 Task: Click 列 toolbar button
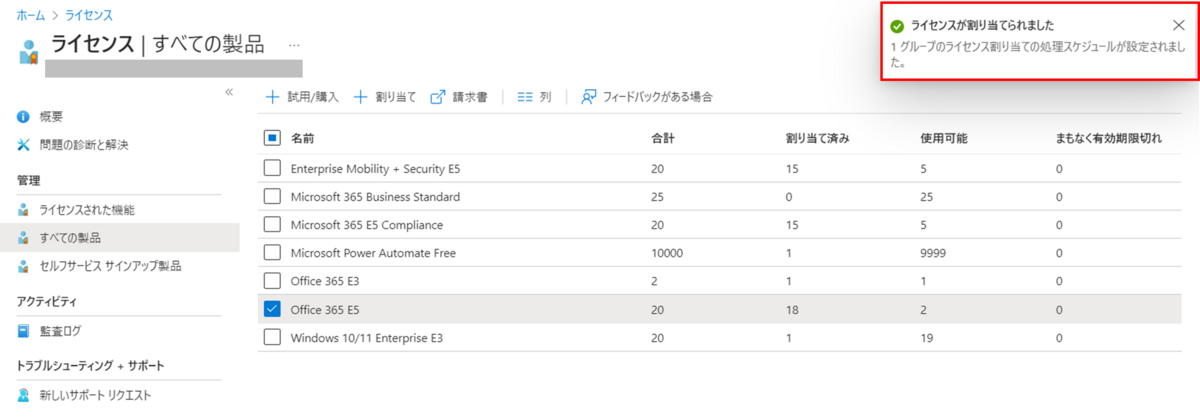coord(534,97)
